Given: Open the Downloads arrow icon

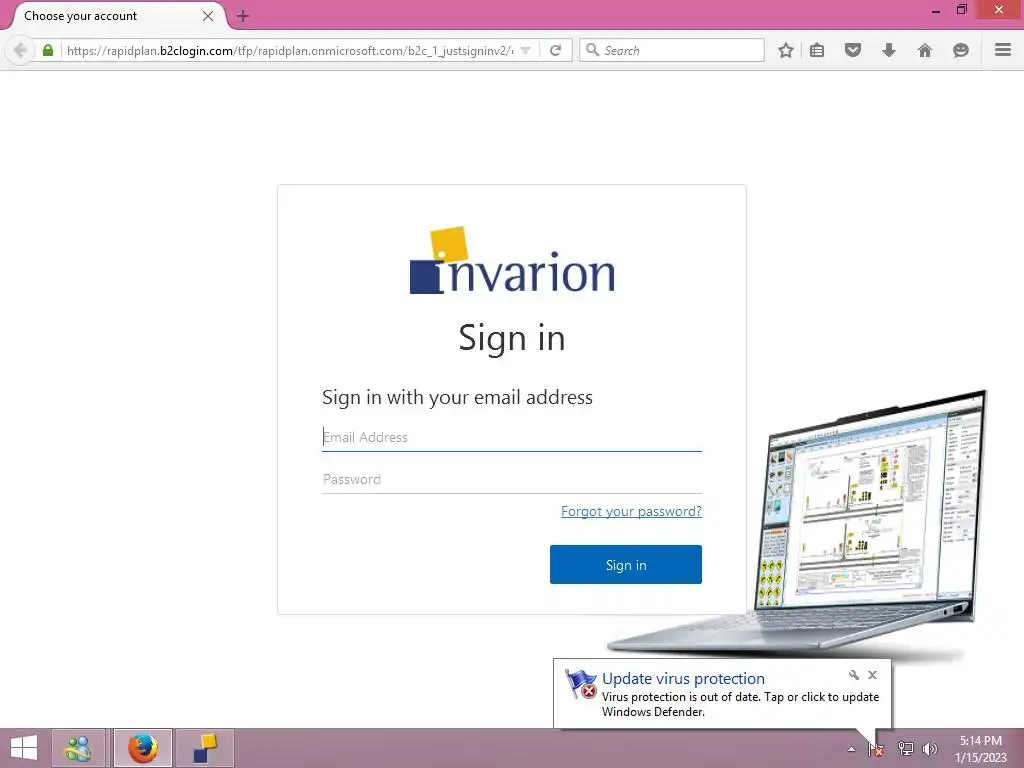Looking at the screenshot, I should [x=889, y=50].
